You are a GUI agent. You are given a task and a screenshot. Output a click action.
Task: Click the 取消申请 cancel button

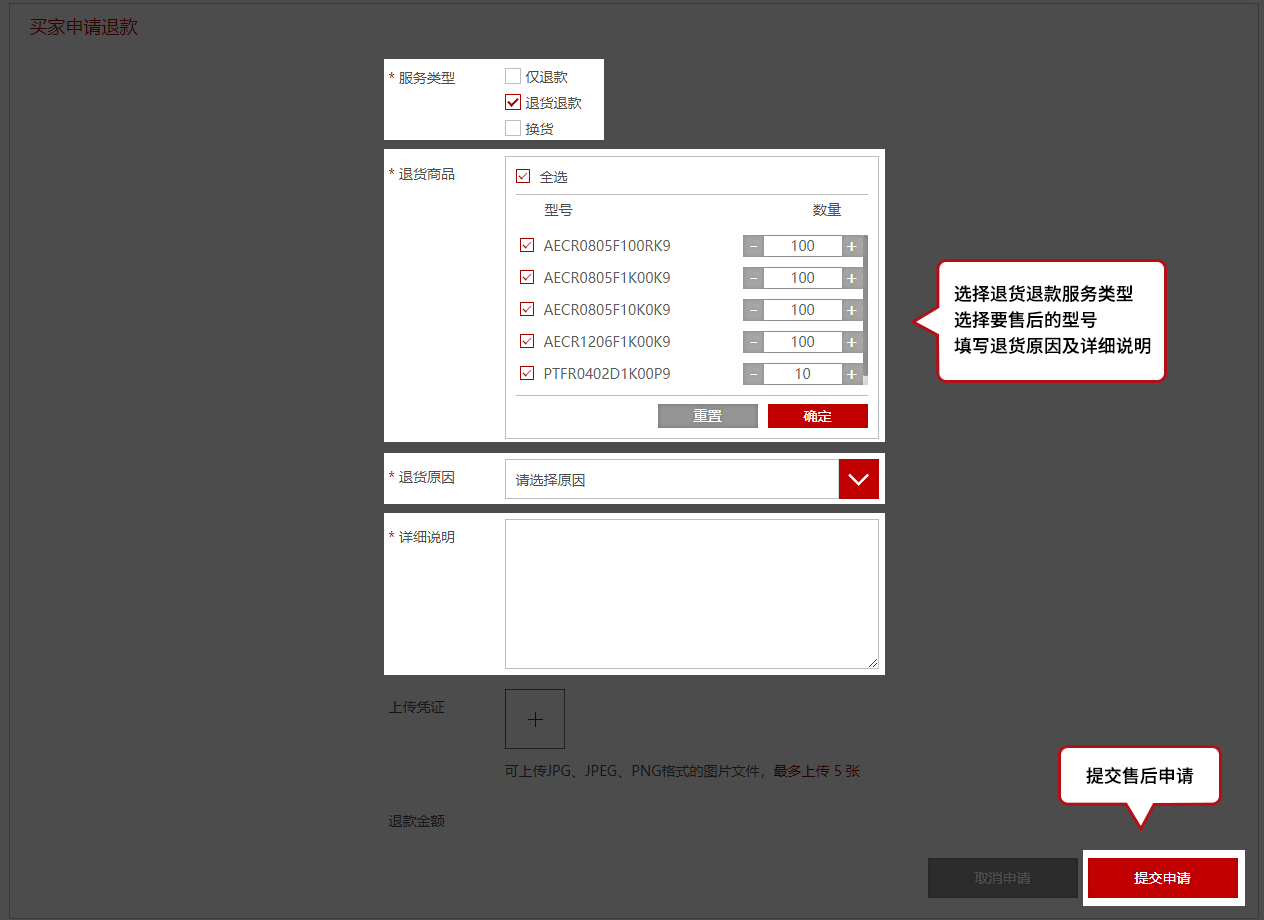tap(1002, 878)
